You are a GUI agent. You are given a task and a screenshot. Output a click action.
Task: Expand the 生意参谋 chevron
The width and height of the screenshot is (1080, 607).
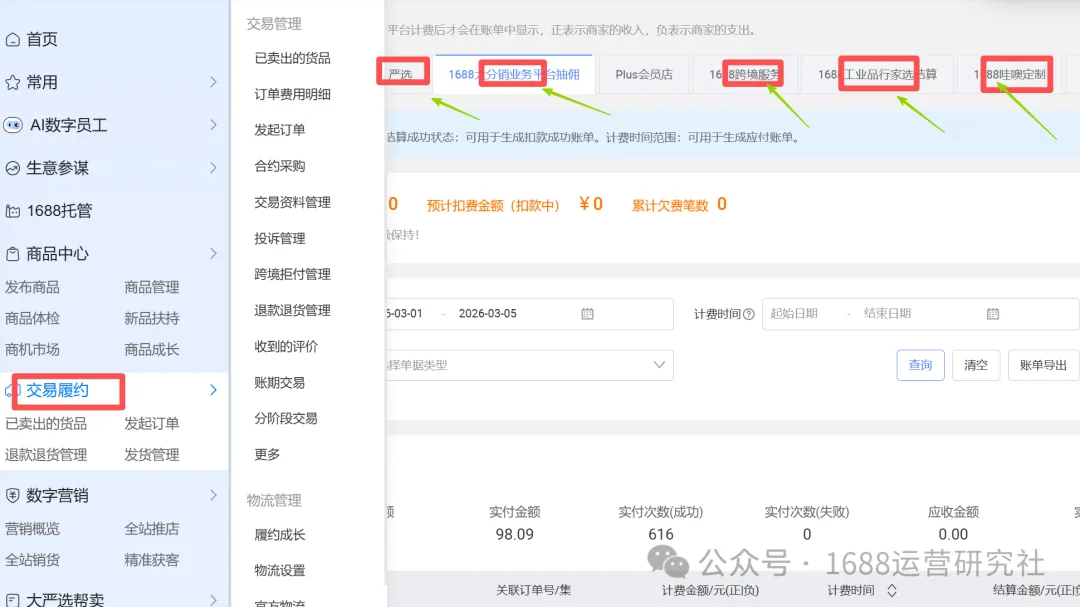(x=214, y=168)
